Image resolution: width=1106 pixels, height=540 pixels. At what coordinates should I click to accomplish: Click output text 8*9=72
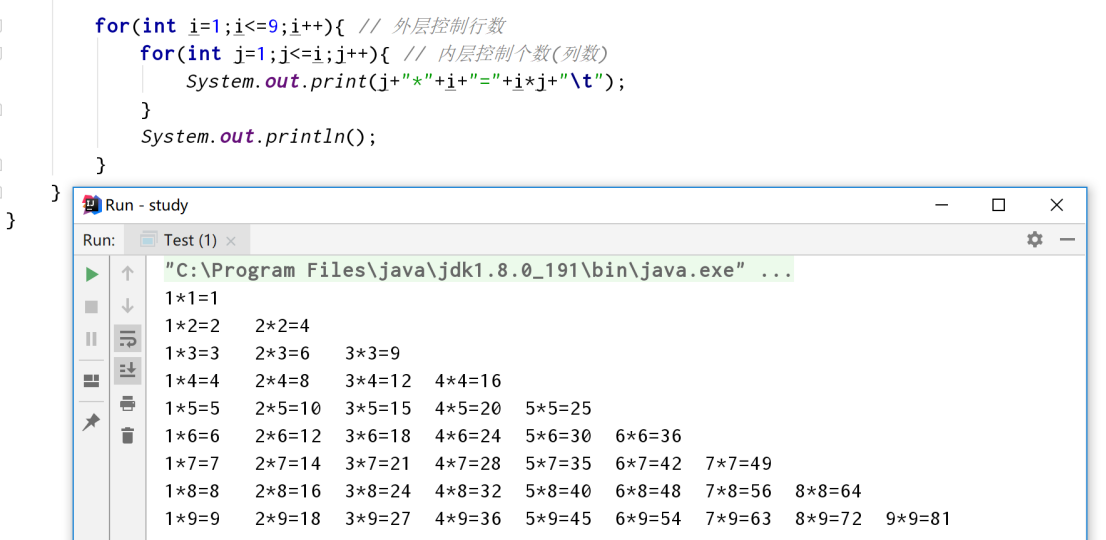(x=829, y=520)
